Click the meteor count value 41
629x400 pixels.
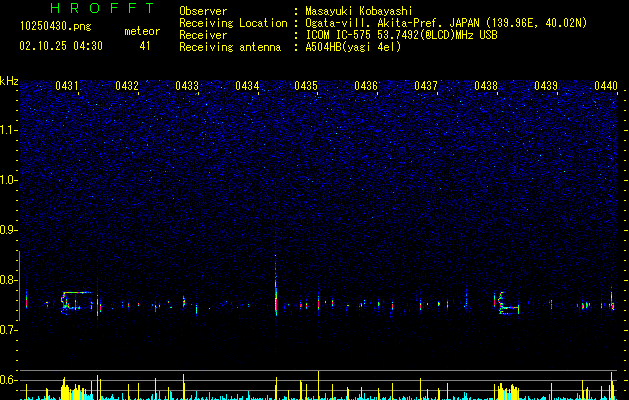tap(145, 46)
